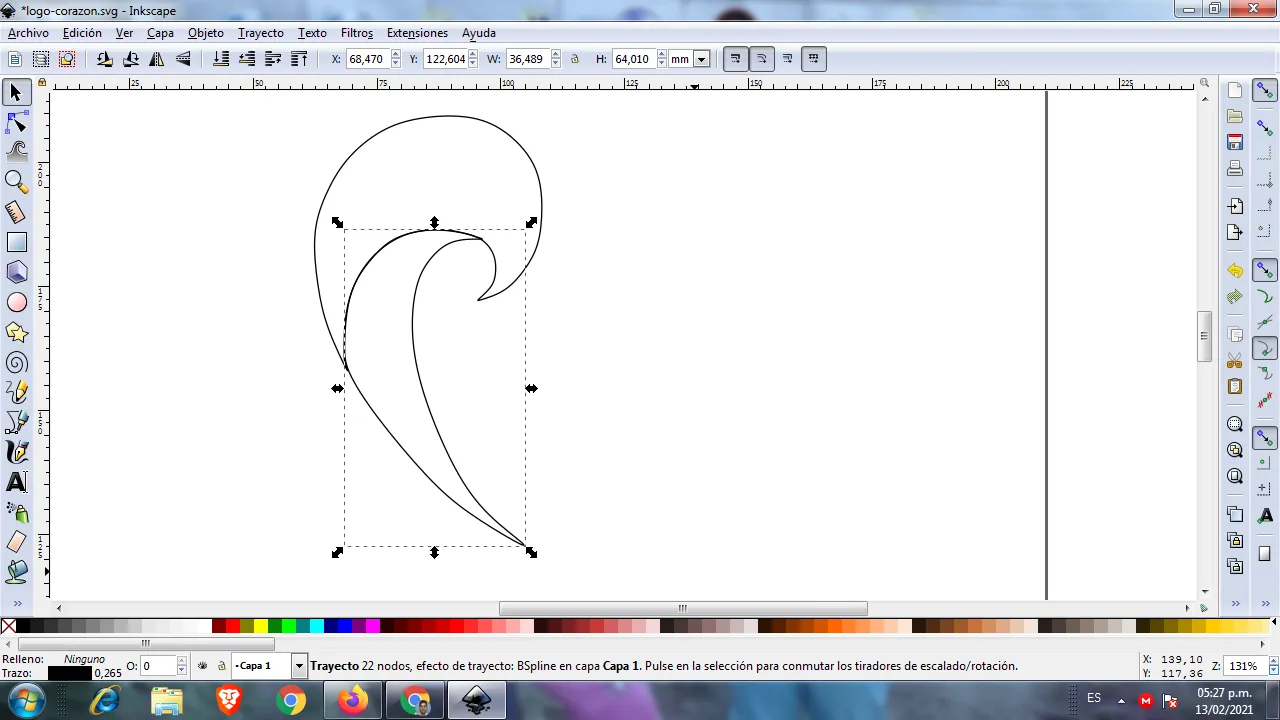The width and height of the screenshot is (1280, 720).
Task: Choose the Measure ruler tool
Action: 16,212
